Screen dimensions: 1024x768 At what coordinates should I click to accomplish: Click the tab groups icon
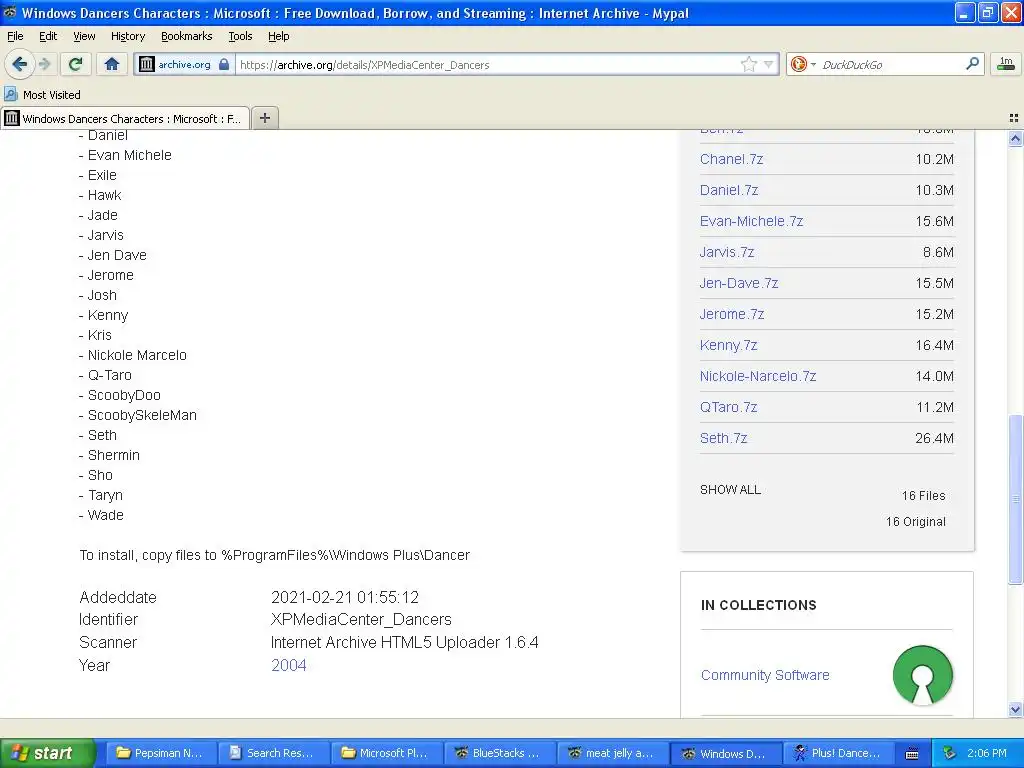point(1014,118)
